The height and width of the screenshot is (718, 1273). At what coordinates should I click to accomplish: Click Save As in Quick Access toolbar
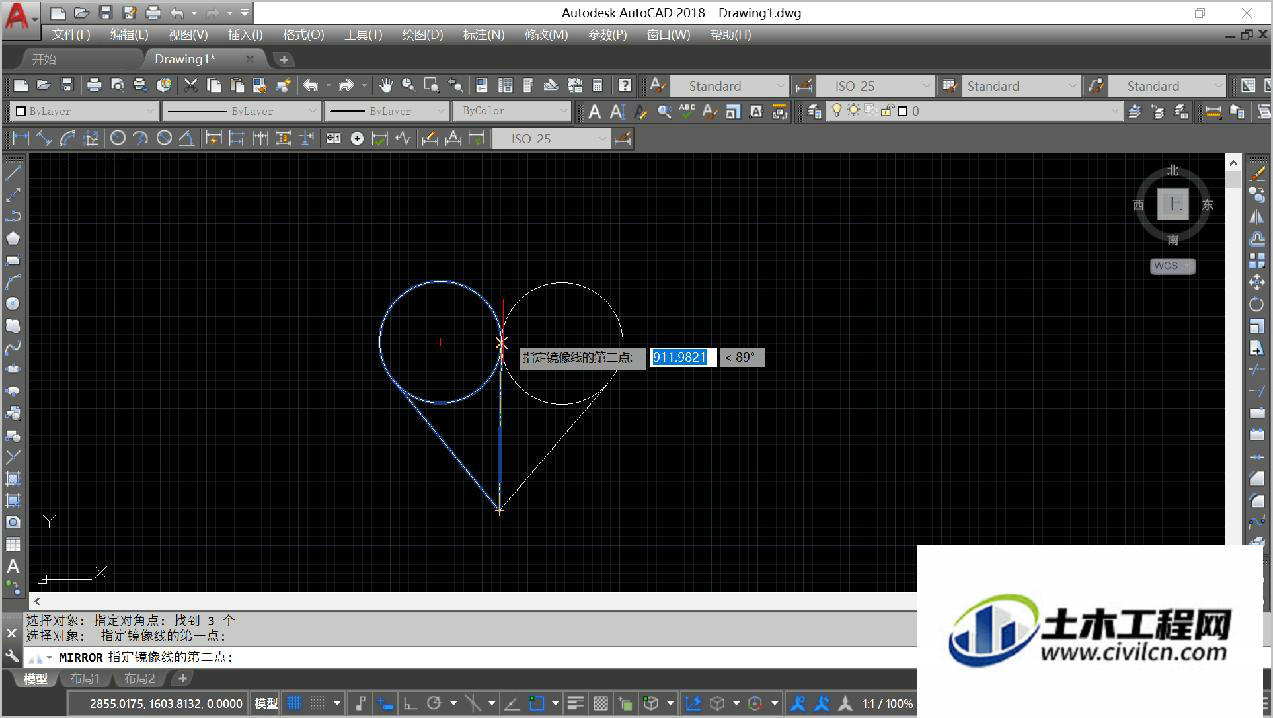[129, 13]
